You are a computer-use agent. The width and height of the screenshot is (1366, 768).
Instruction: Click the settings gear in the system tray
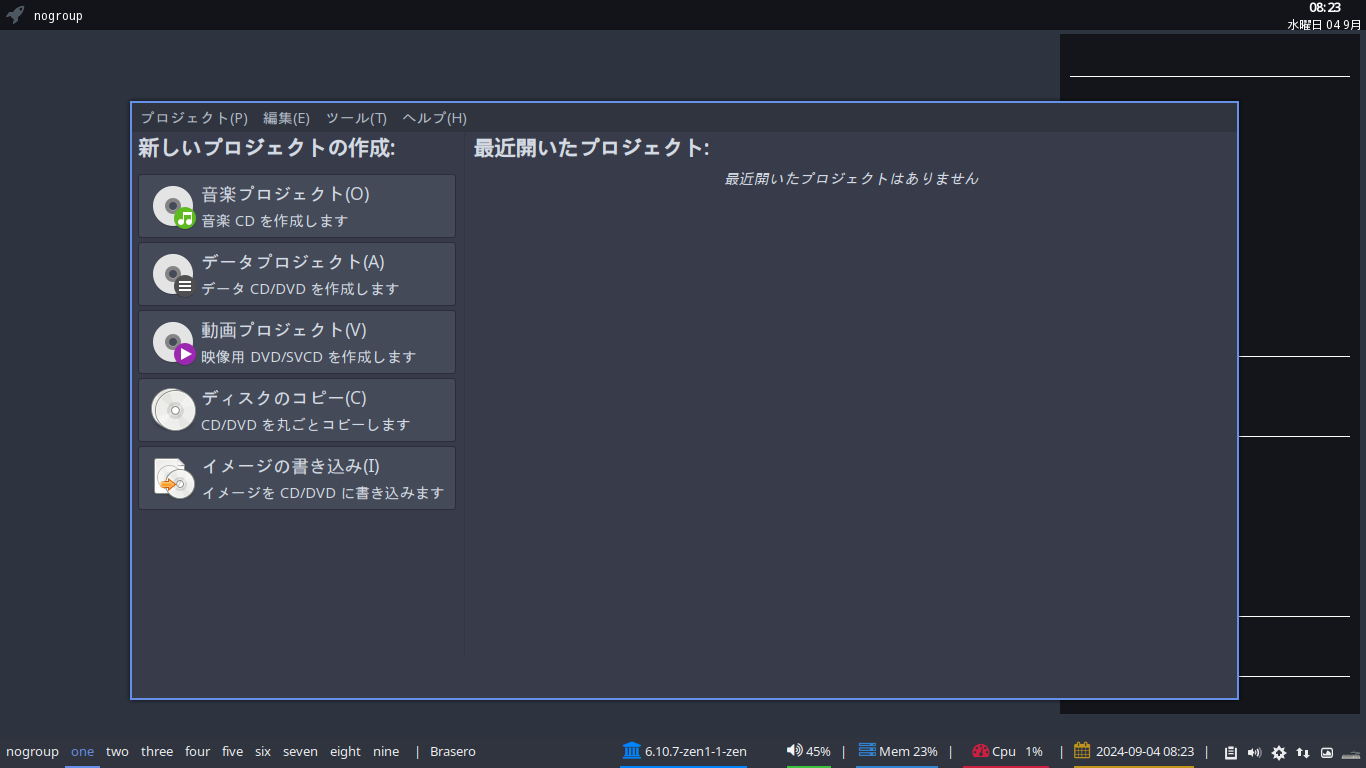click(1279, 752)
